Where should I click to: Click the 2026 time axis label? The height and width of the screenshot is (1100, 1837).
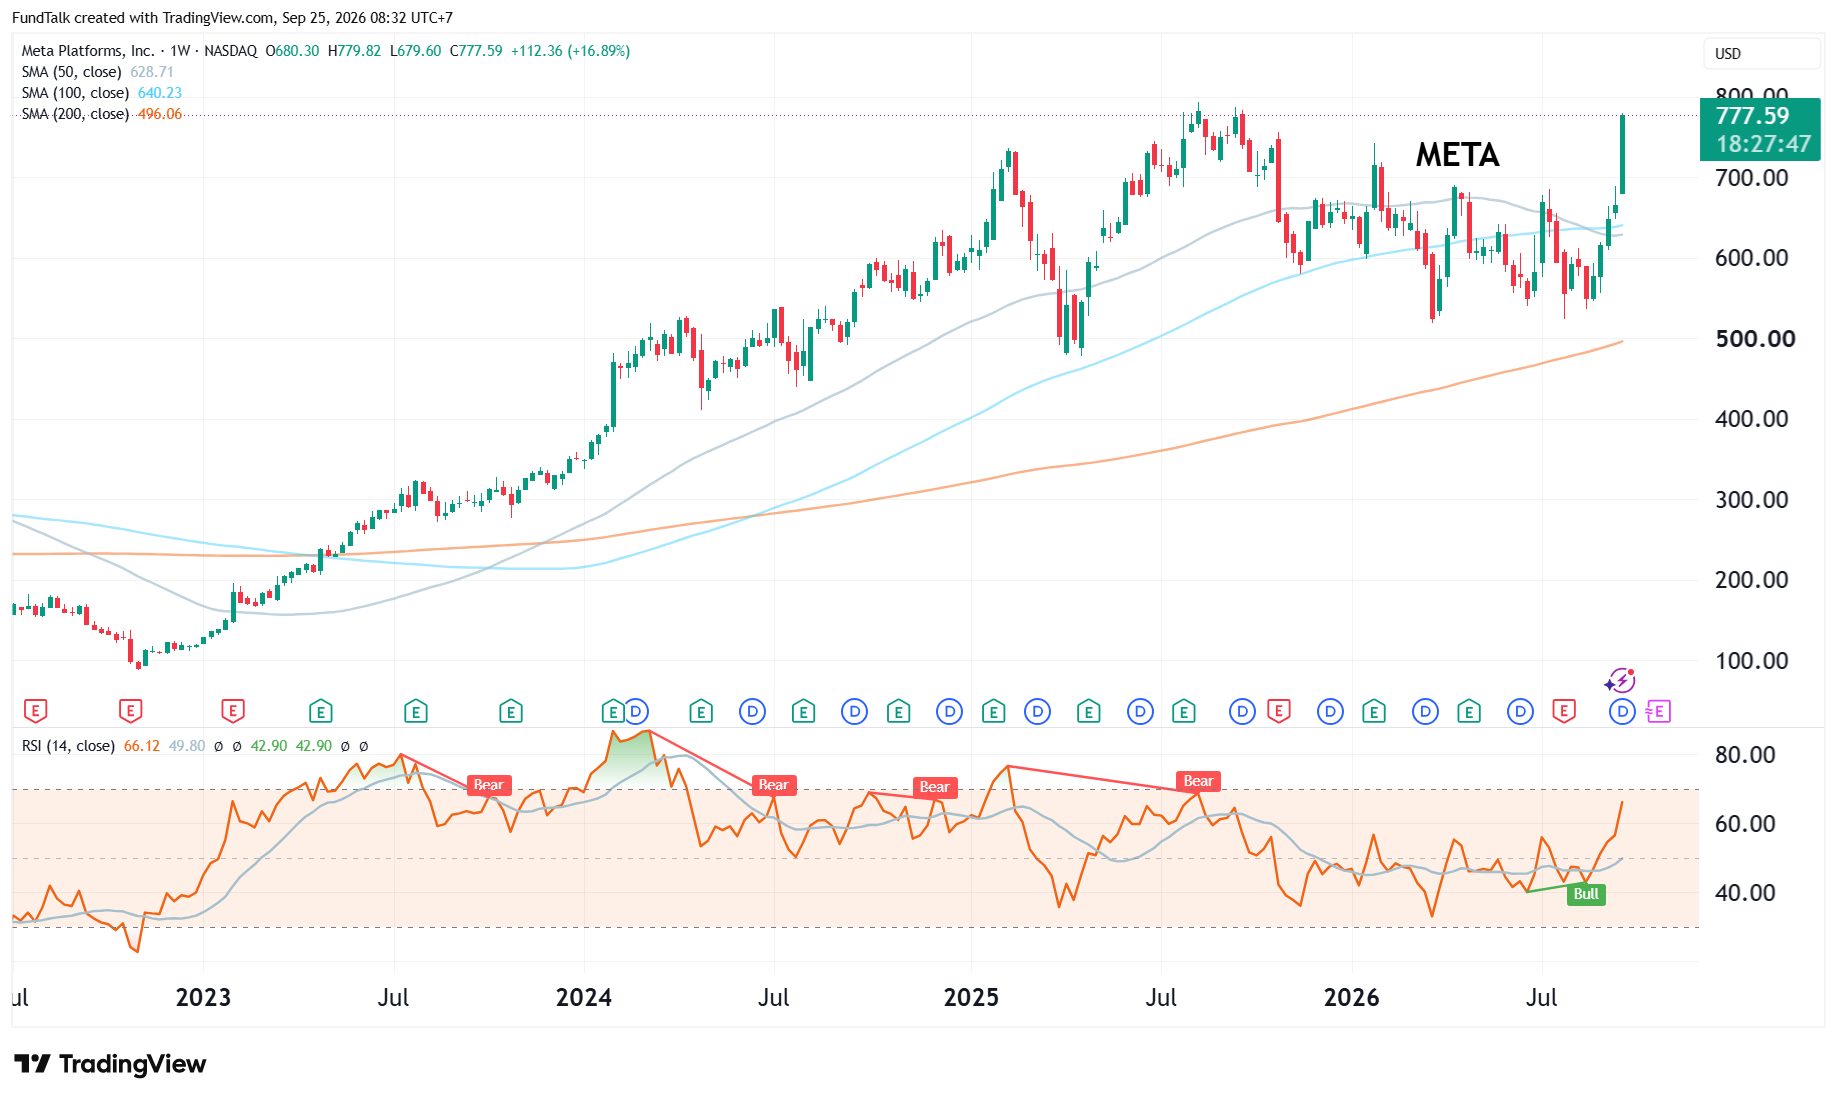pos(1352,998)
